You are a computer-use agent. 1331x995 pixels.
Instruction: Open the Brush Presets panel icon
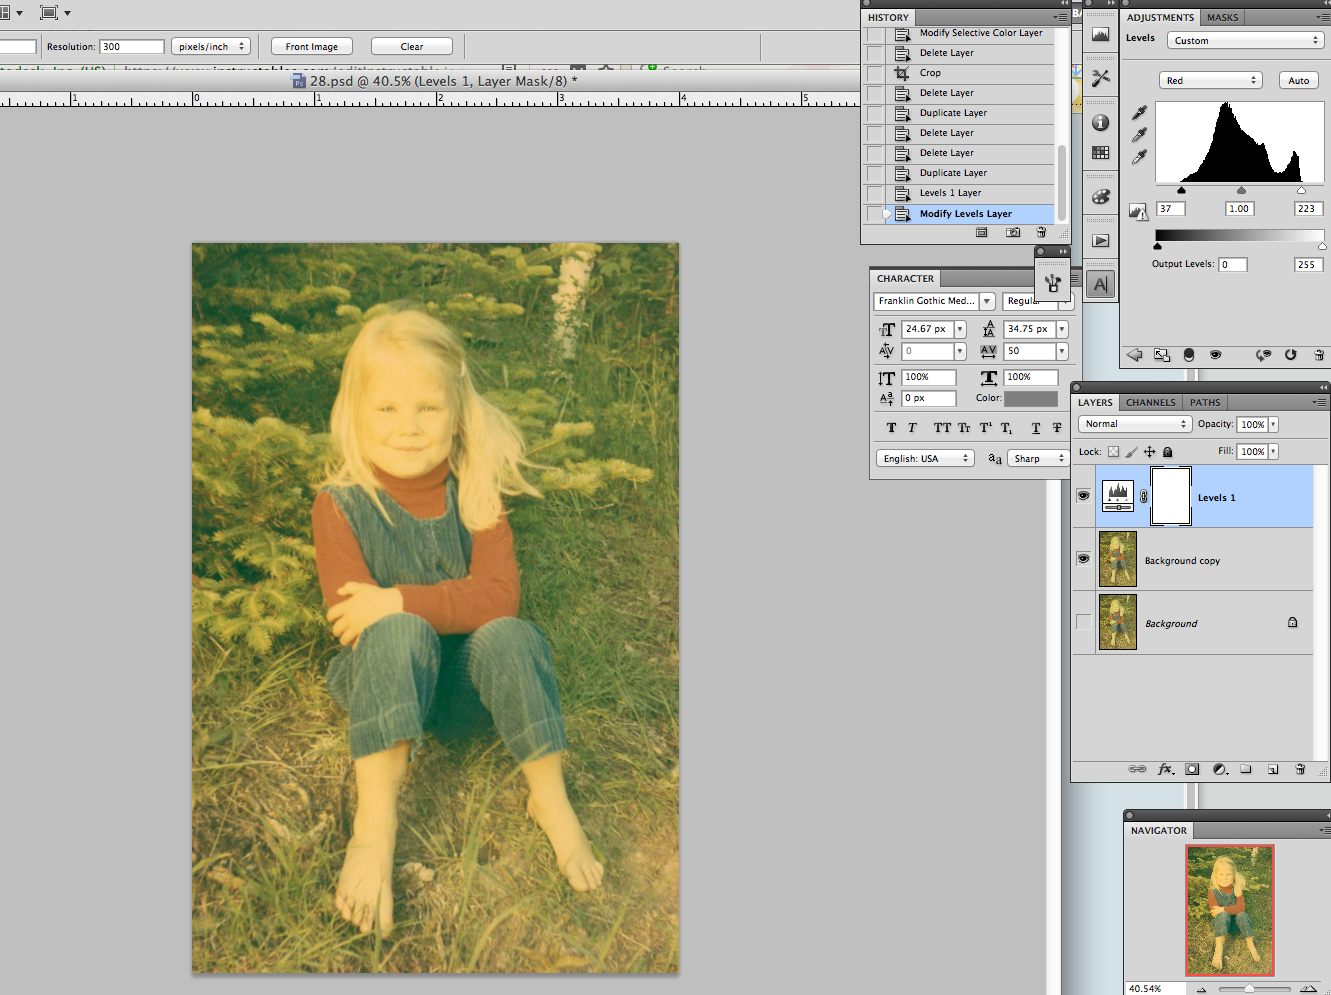pos(1052,283)
